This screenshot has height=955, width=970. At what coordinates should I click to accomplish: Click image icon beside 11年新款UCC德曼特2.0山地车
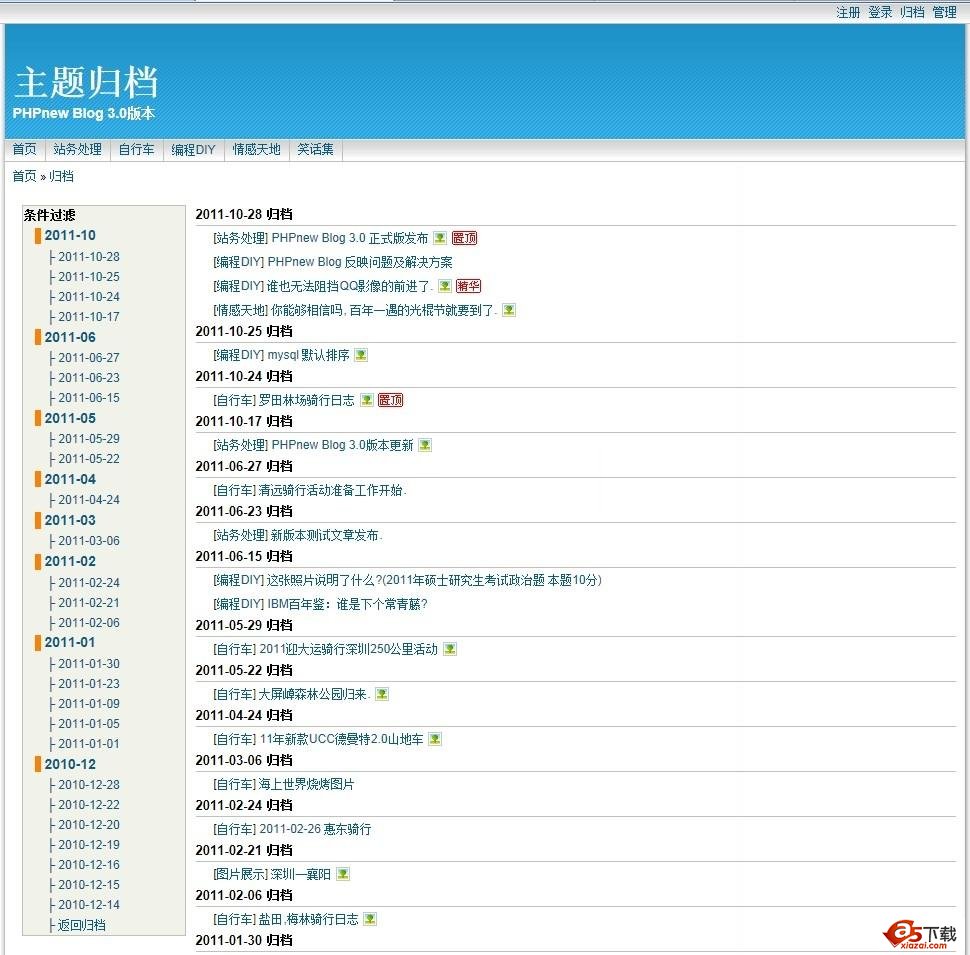pyautogui.click(x=436, y=739)
